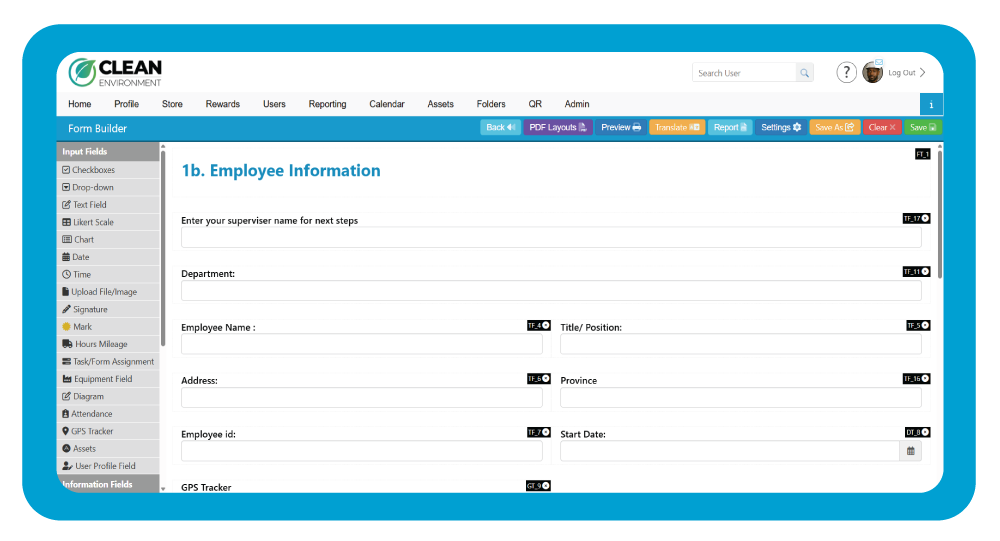Click the search magnifier icon
Viewport: 1000px width, 541px height.
804,73
